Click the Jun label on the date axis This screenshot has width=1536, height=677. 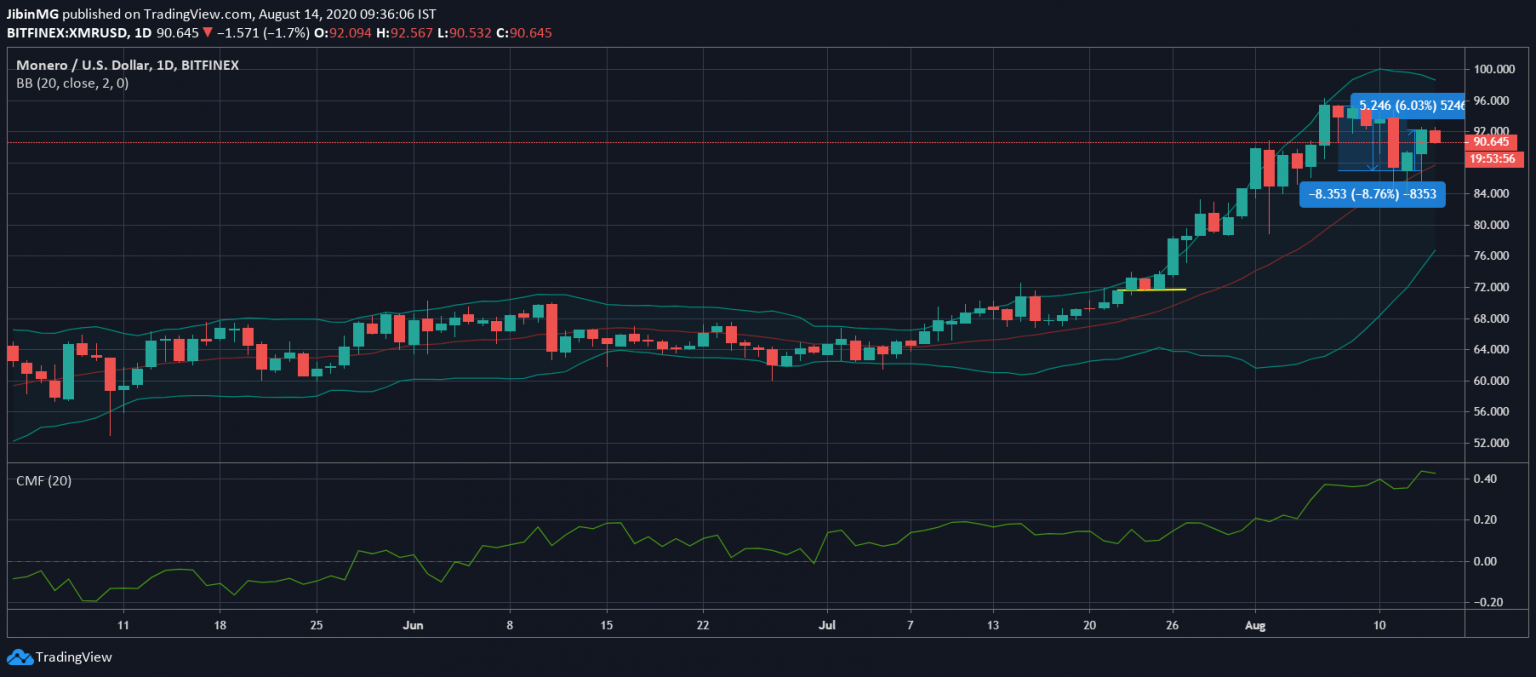pos(412,625)
